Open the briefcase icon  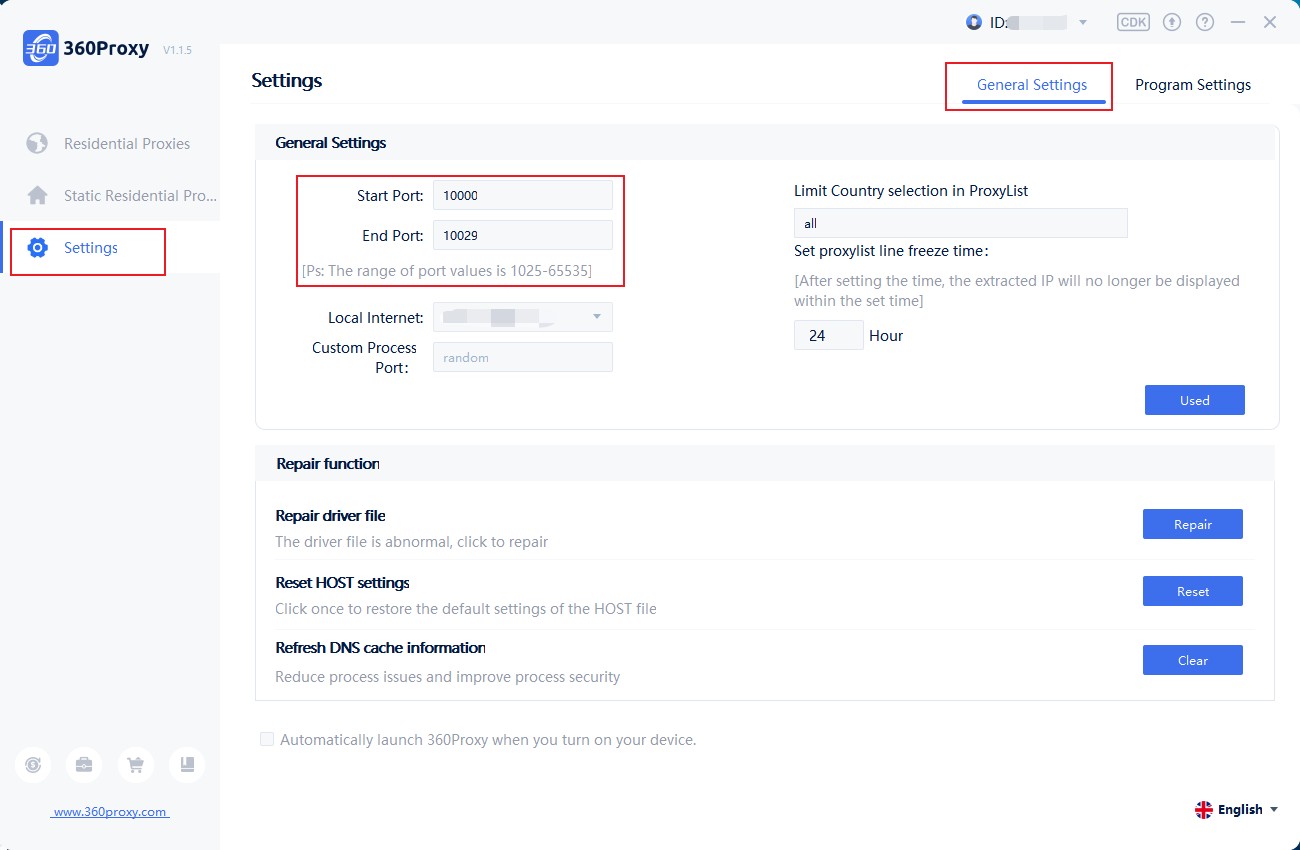84,765
